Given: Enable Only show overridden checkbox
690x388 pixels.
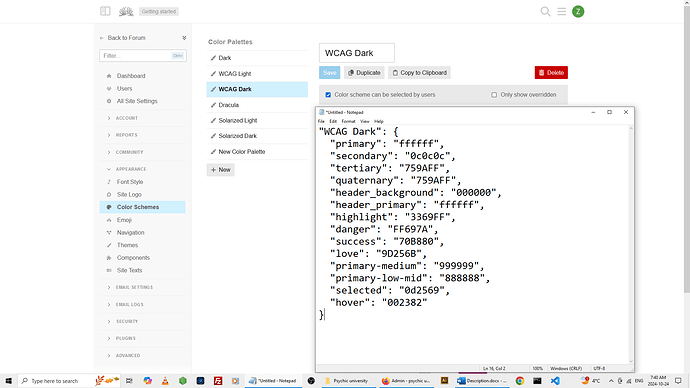Looking at the screenshot, I should [x=494, y=95].
